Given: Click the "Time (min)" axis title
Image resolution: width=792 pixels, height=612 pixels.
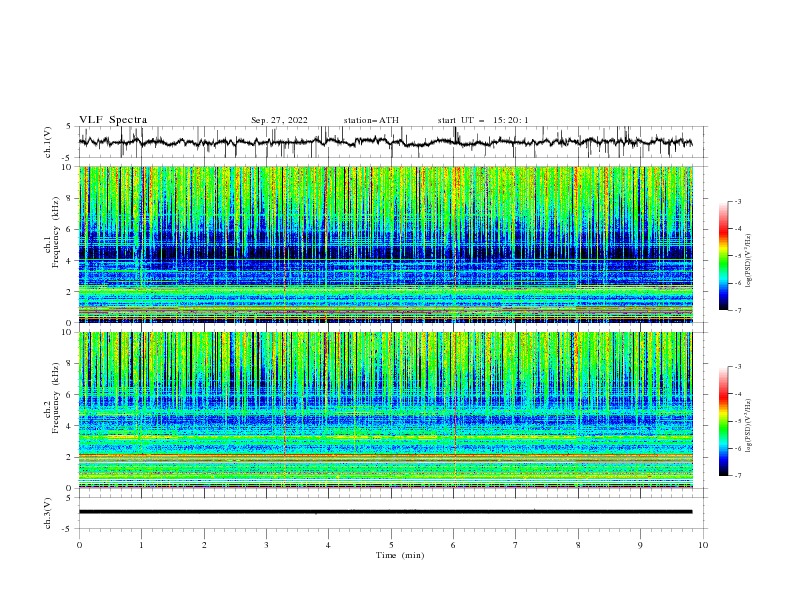Looking at the screenshot, I should tap(400, 555).
